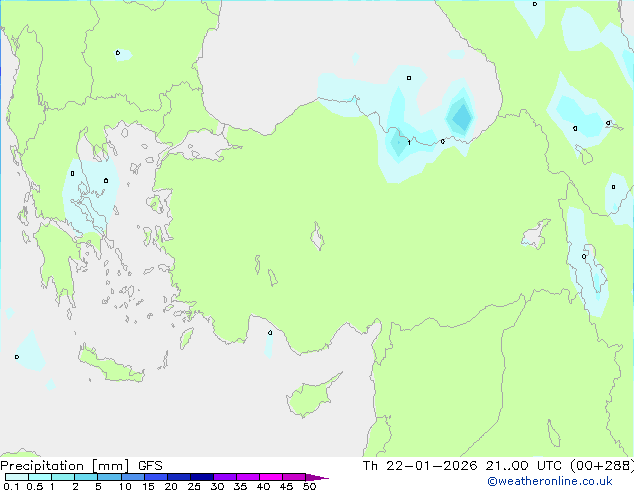This screenshot has height=490, width=634.
Task: Choose the 40–45 mm magenta legend swatch
Action: (x=271, y=477)
